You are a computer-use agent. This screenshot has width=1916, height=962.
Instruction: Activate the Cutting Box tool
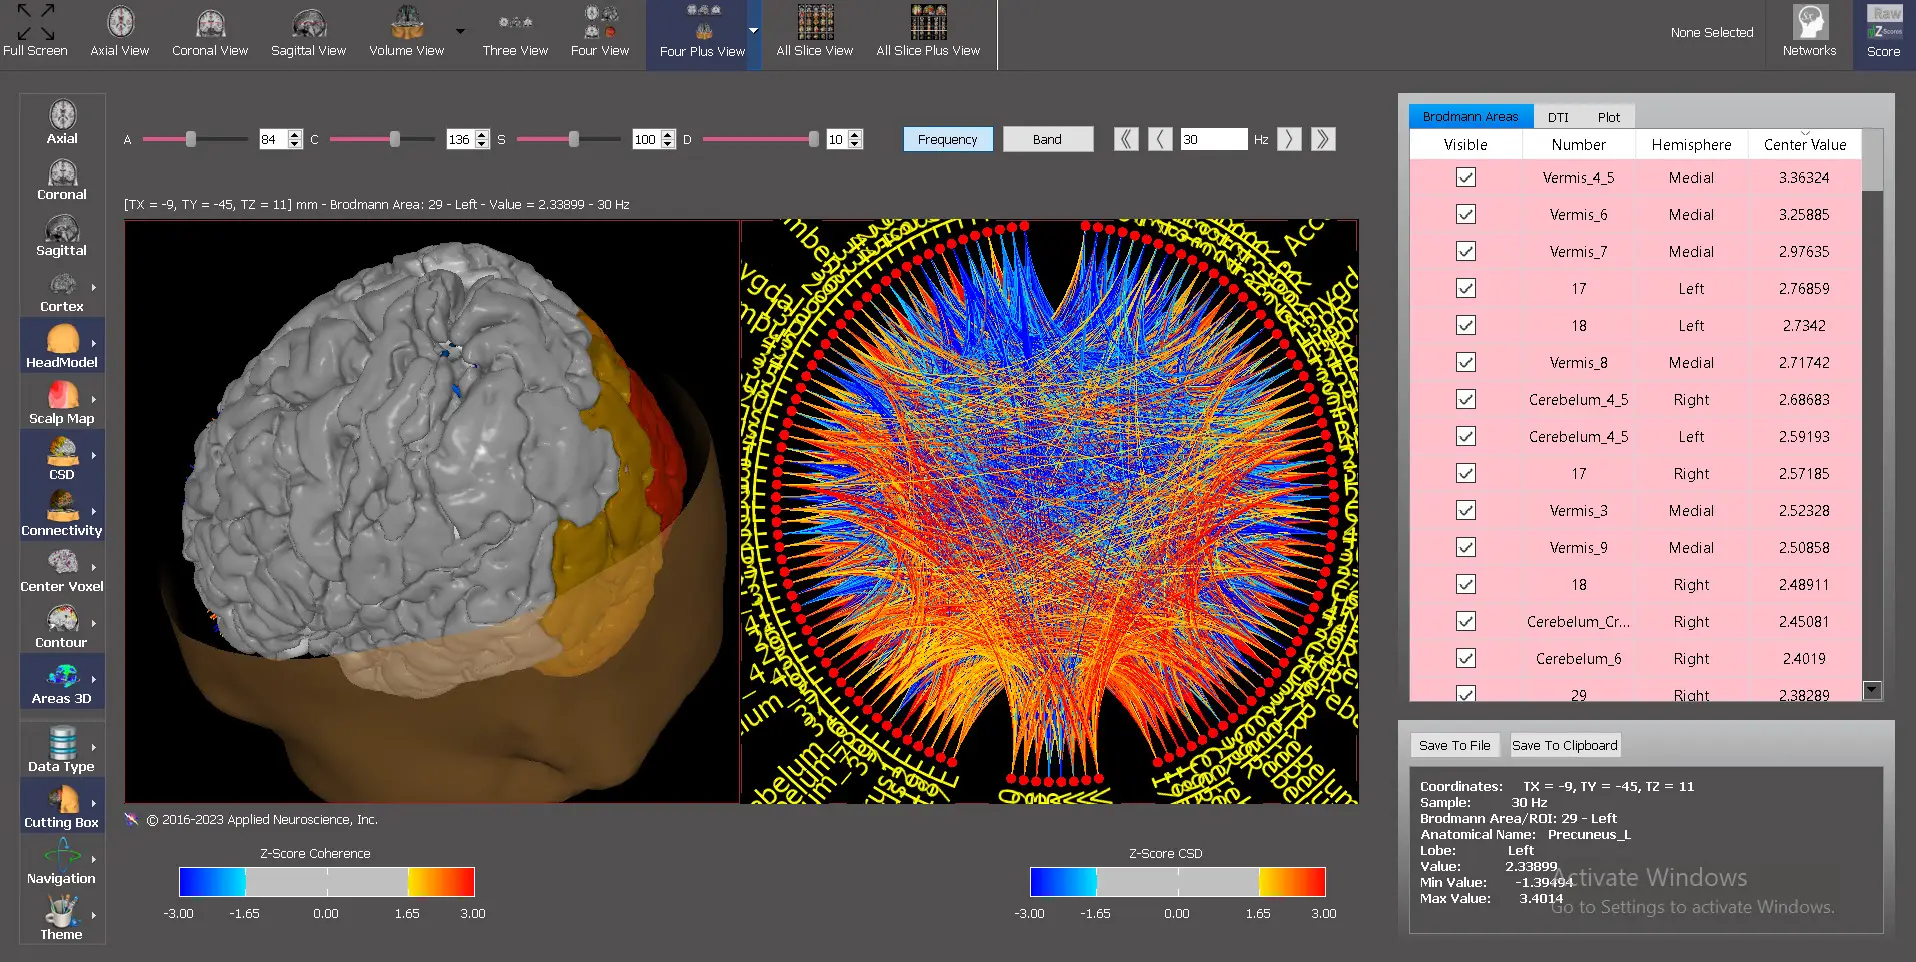pyautogui.click(x=62, y=807)
